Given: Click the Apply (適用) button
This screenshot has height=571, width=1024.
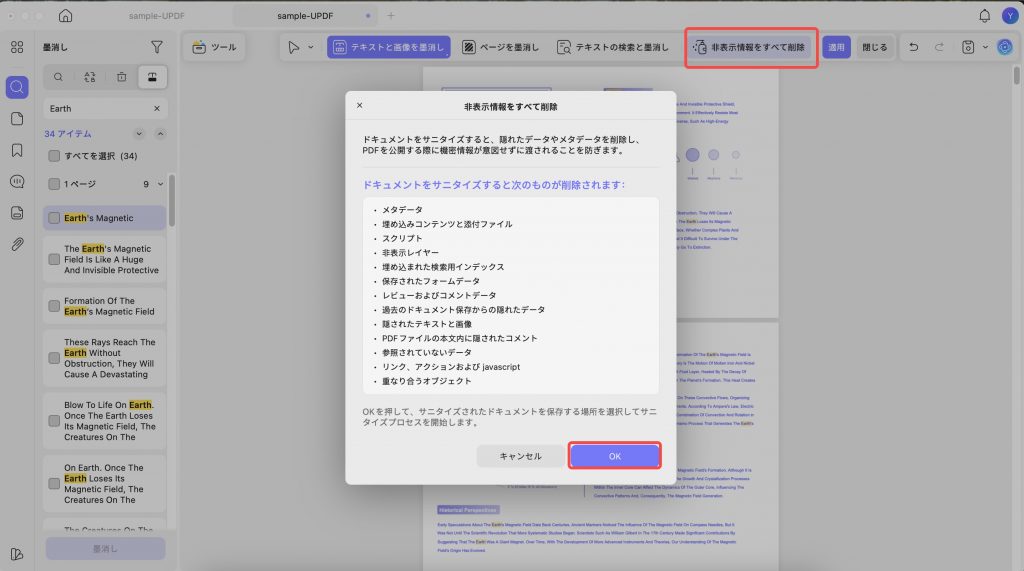Looking at the screenshot, I should [x=836, y=47].
